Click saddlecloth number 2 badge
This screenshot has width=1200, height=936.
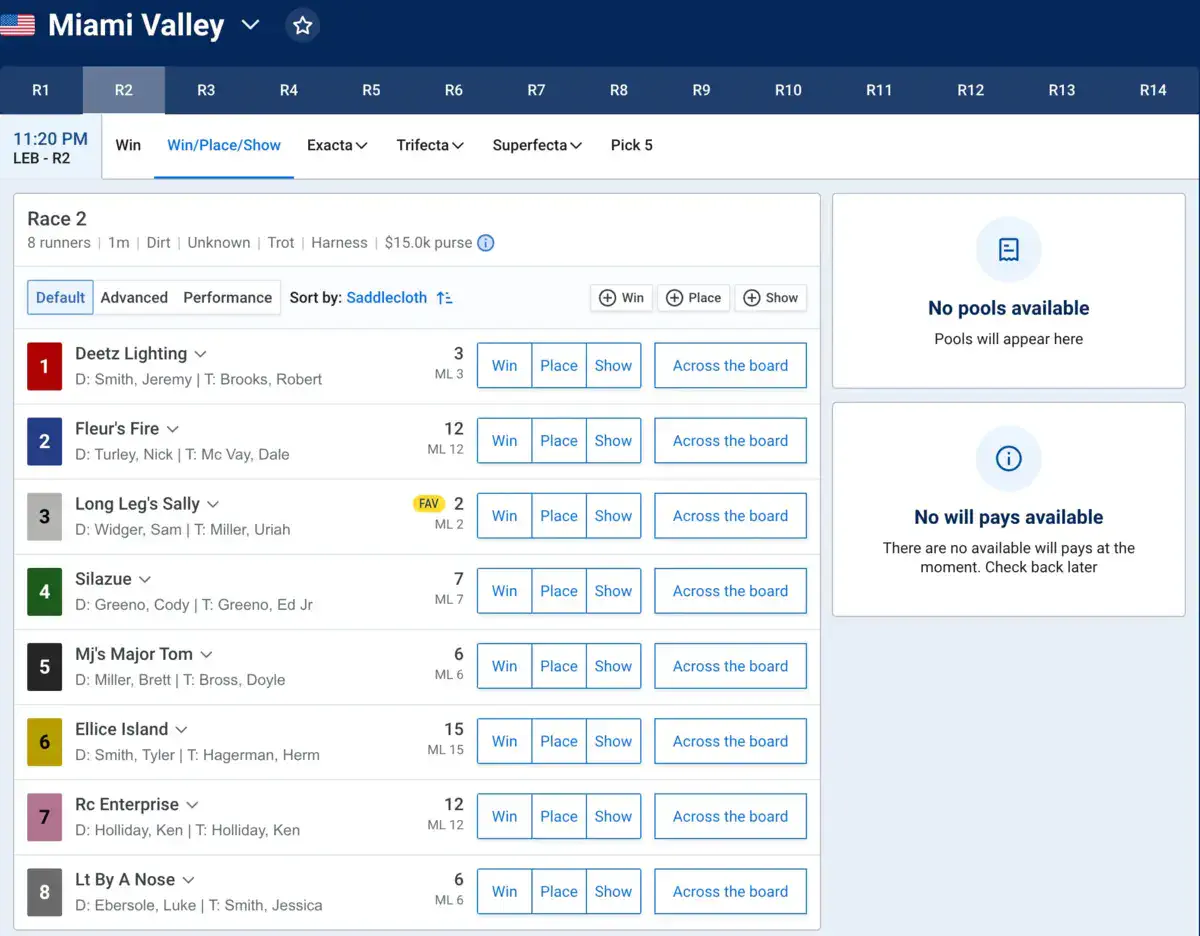coord(44,441)
